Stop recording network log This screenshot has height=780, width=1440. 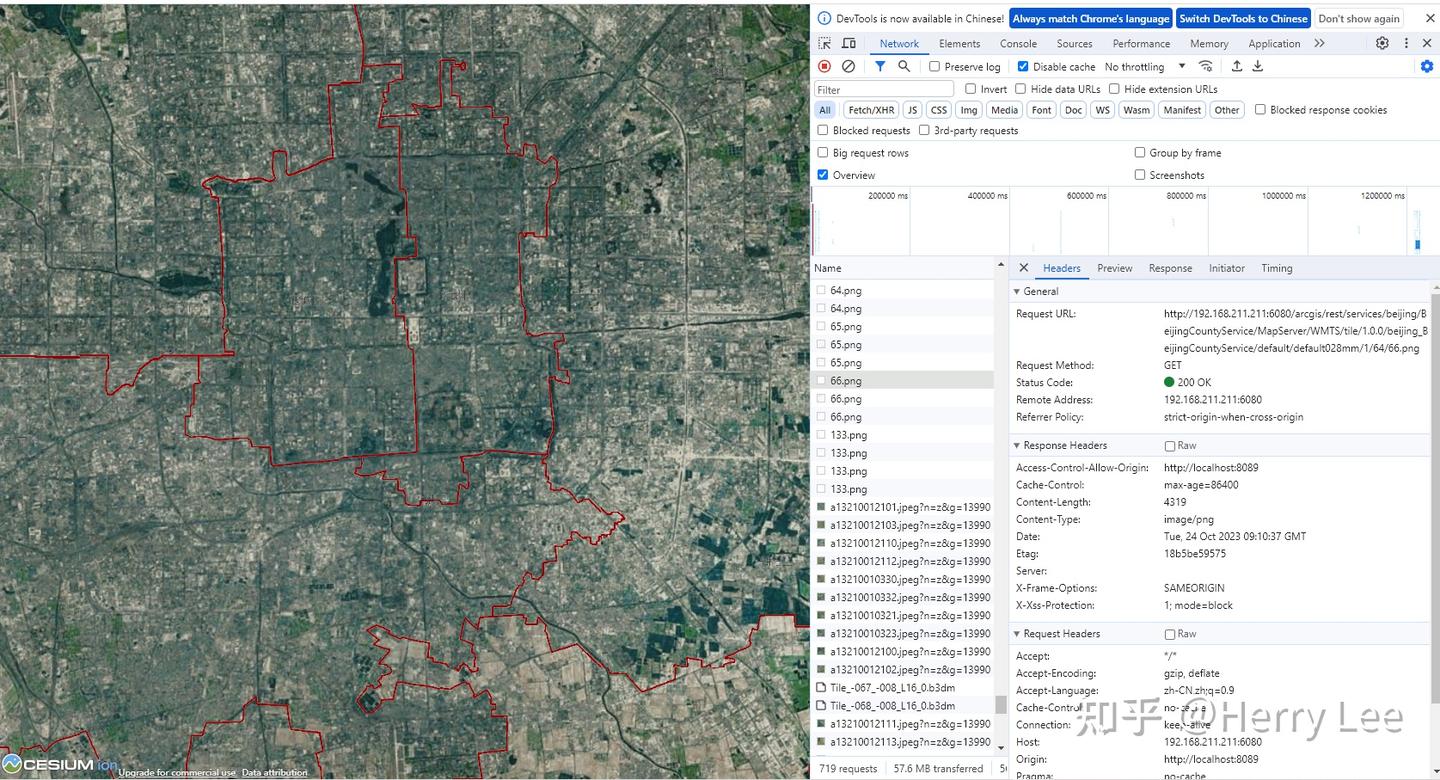click(x=824, y=66)
